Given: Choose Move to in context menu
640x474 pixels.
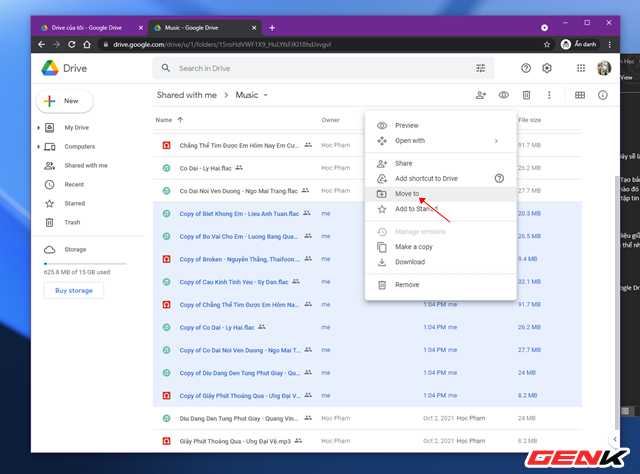Looking at the screenshot, I should (441, 194).
